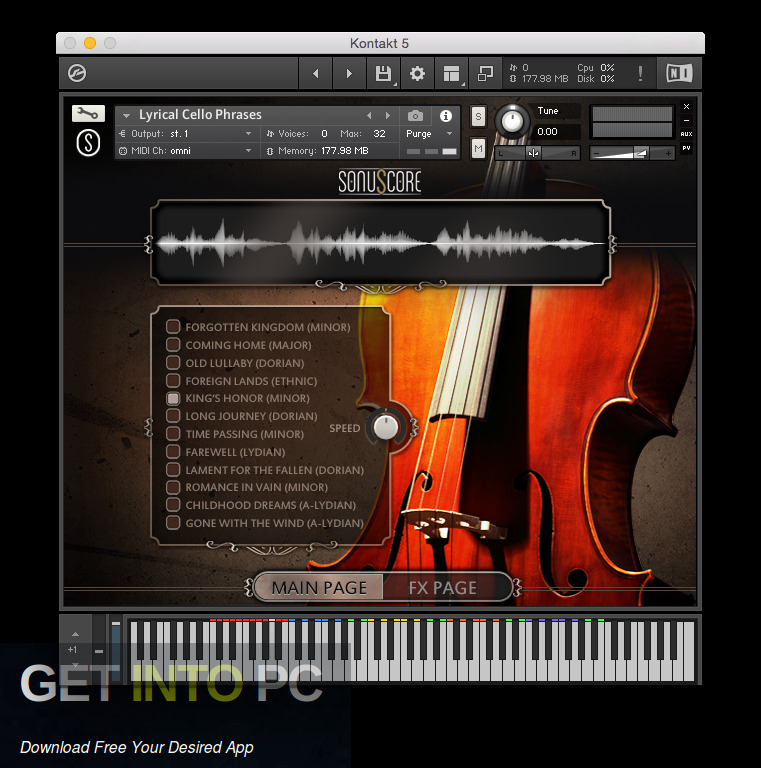The width and height of the screenshot is (761, 768).
Task: Open the Output st. 1 dropdown
Action: [x=186, y=134]
